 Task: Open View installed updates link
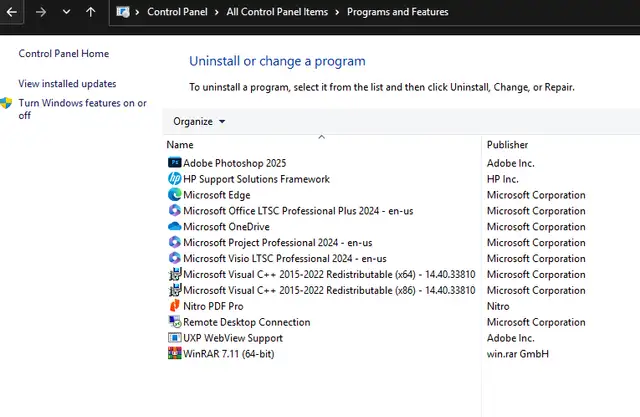pos(67,84)
